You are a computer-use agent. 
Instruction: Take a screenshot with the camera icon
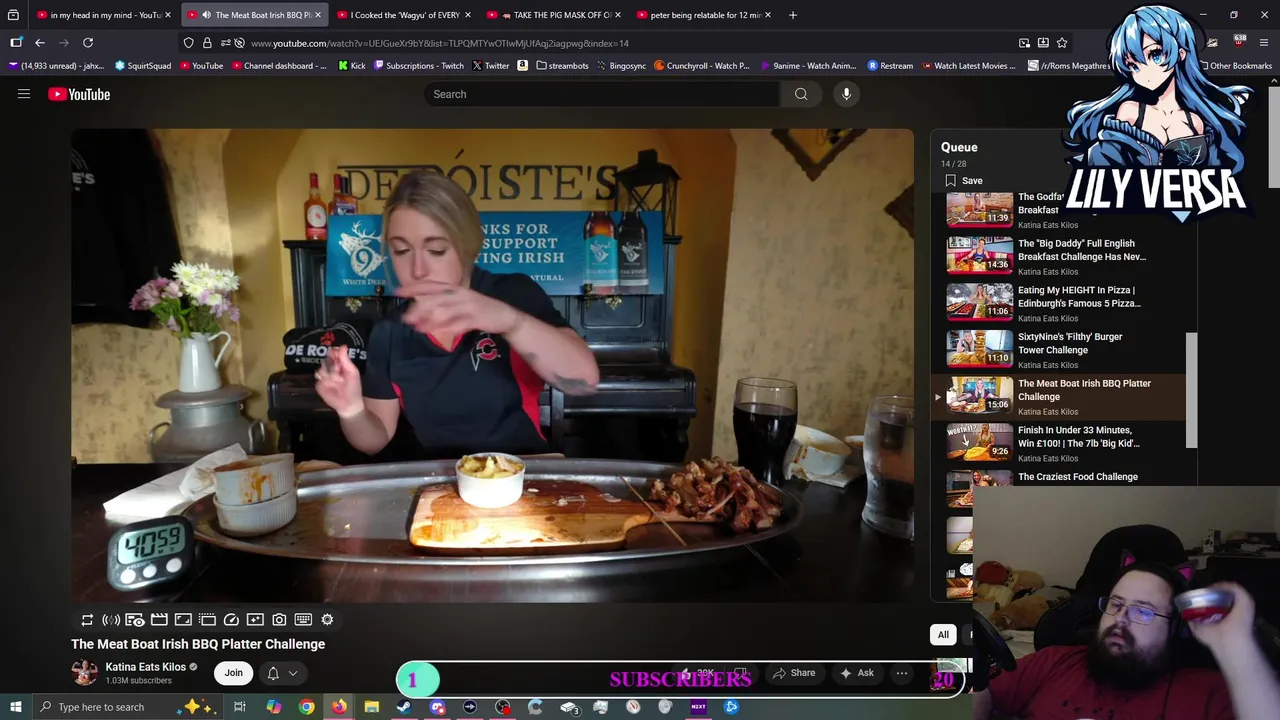[x=279, y=620]
